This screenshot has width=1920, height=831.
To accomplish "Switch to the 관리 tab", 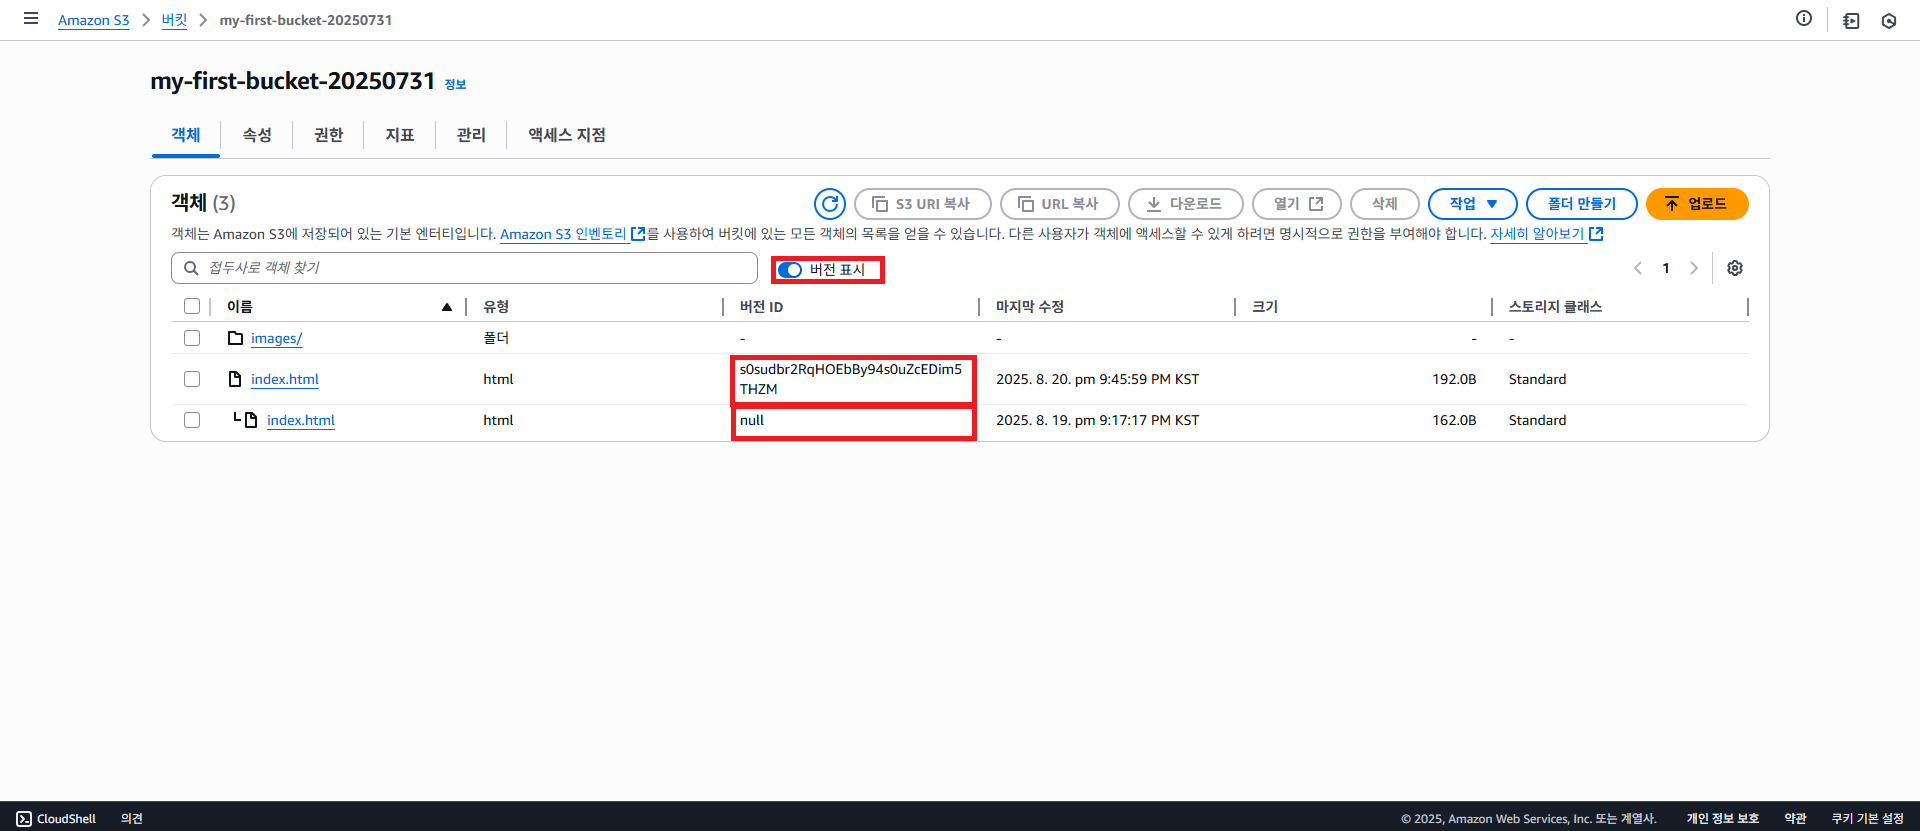I will tap(471, 135).
